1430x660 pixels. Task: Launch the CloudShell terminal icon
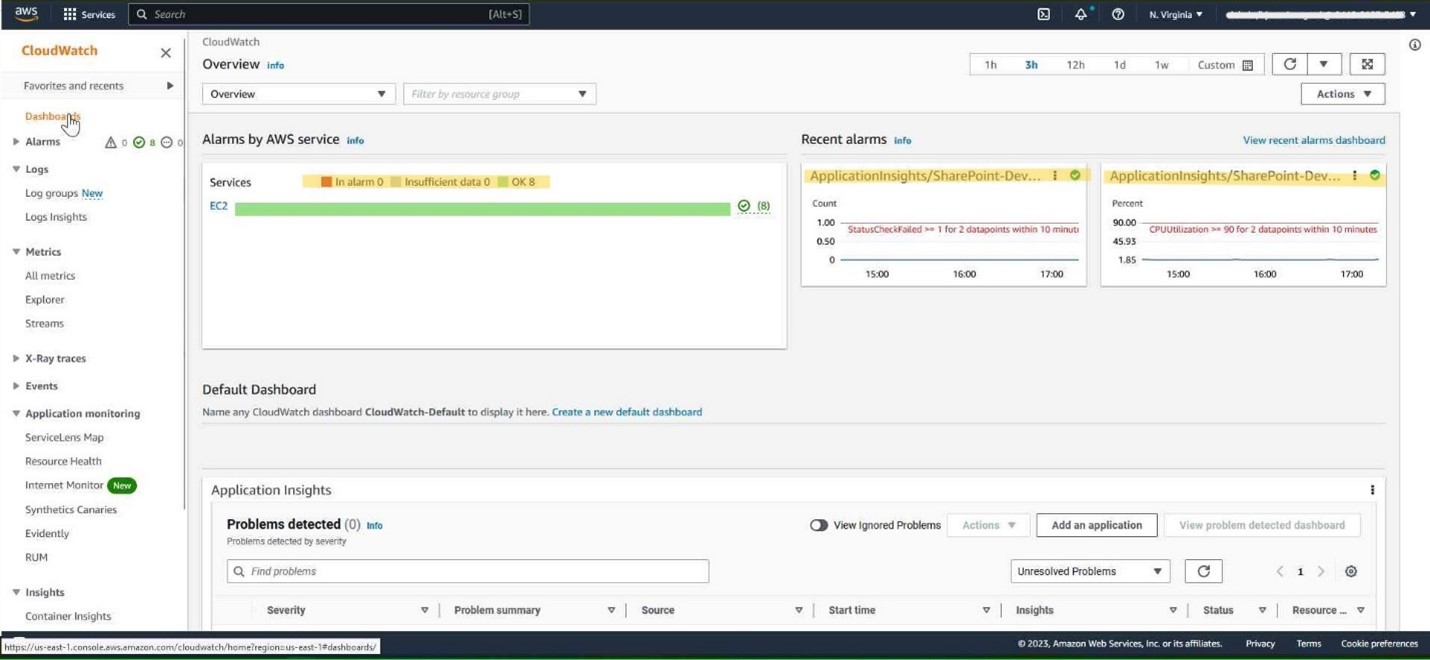click(1043, 14)
